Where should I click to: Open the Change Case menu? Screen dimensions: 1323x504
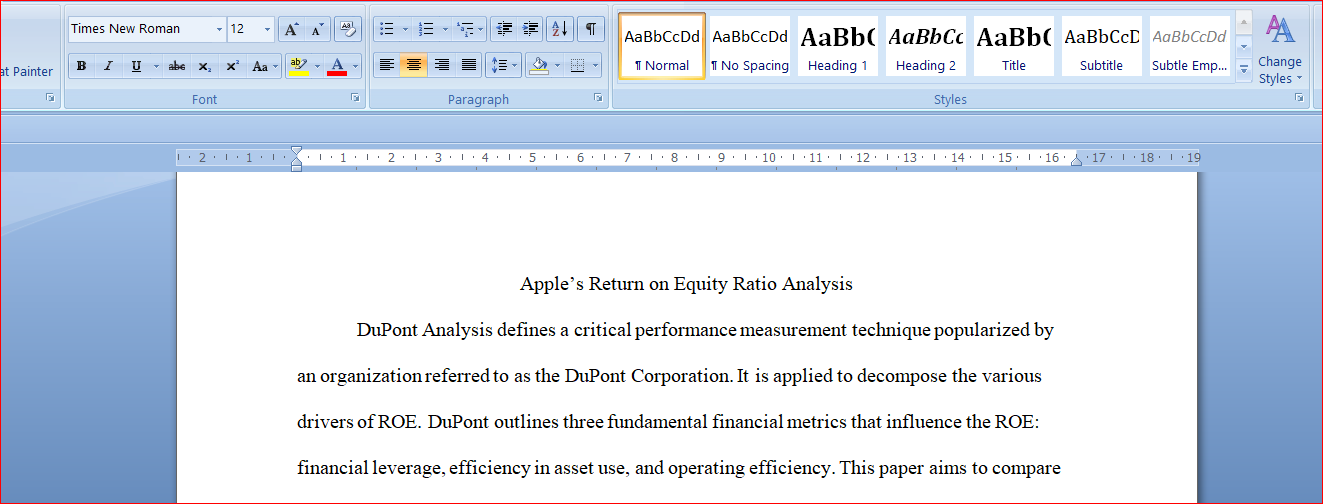265,66
